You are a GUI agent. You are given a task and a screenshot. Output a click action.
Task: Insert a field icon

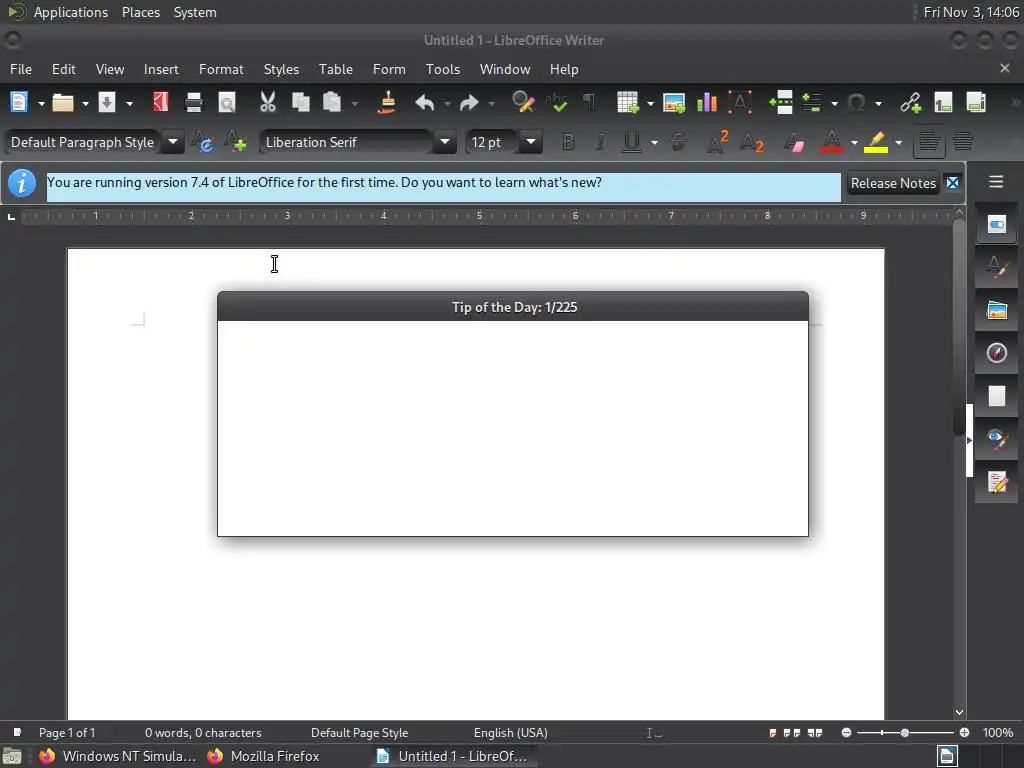coord(812,103)
